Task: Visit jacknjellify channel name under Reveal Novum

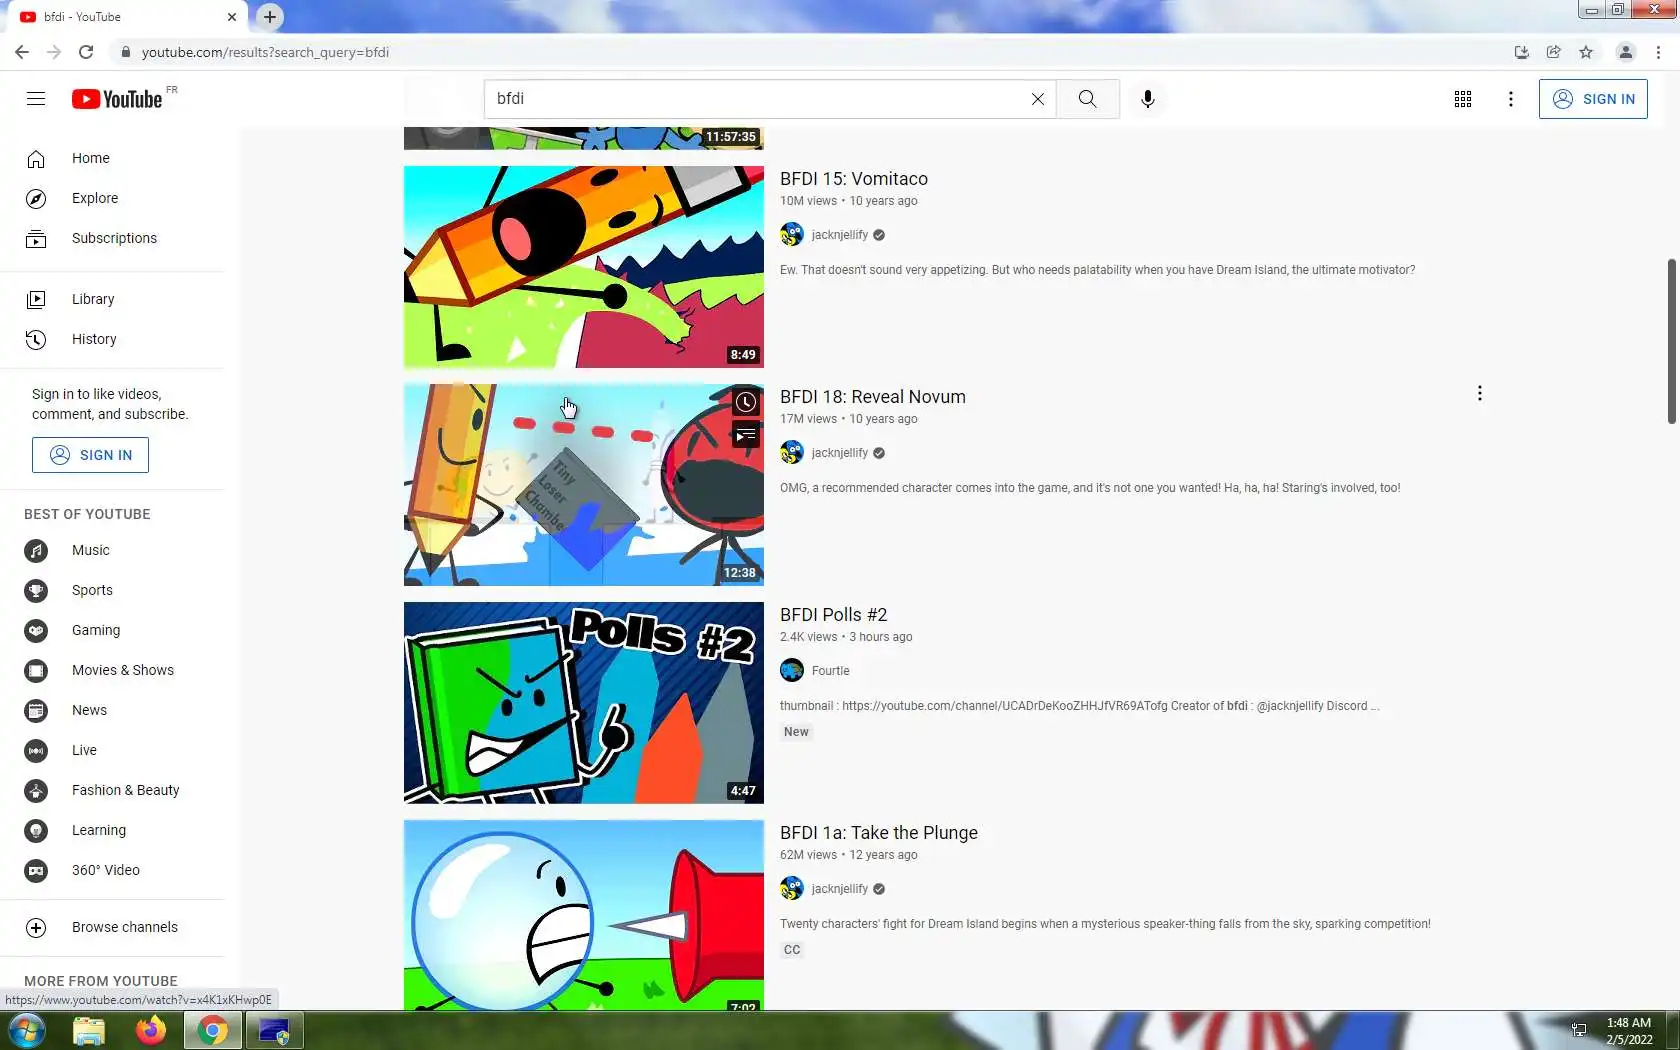Action: (x=840, y=453)
